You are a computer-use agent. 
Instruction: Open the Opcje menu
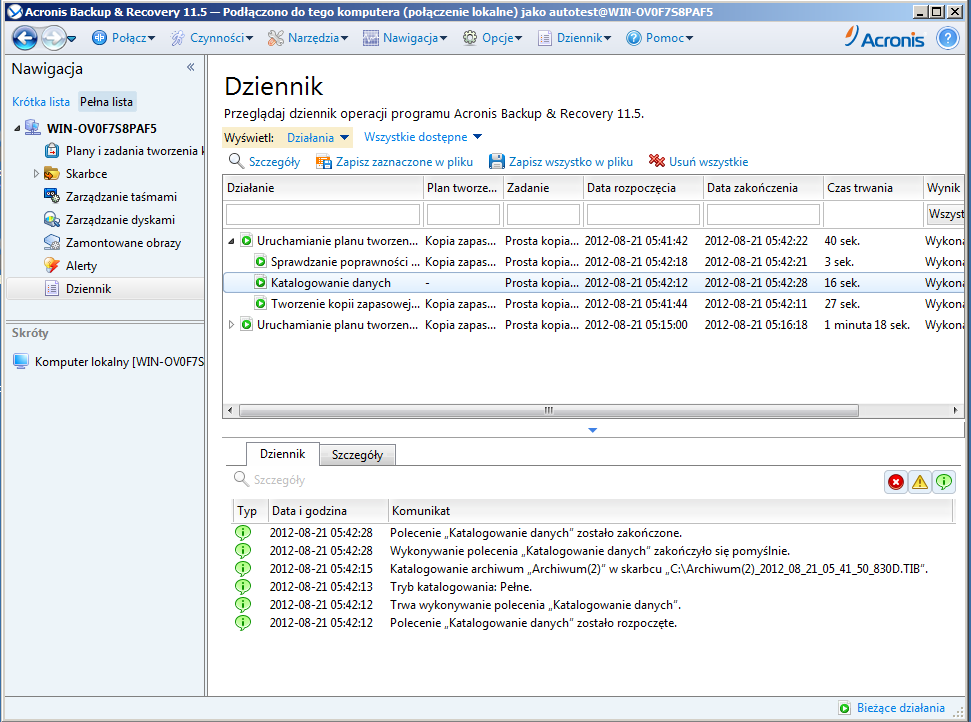click(x=493, y=38)
